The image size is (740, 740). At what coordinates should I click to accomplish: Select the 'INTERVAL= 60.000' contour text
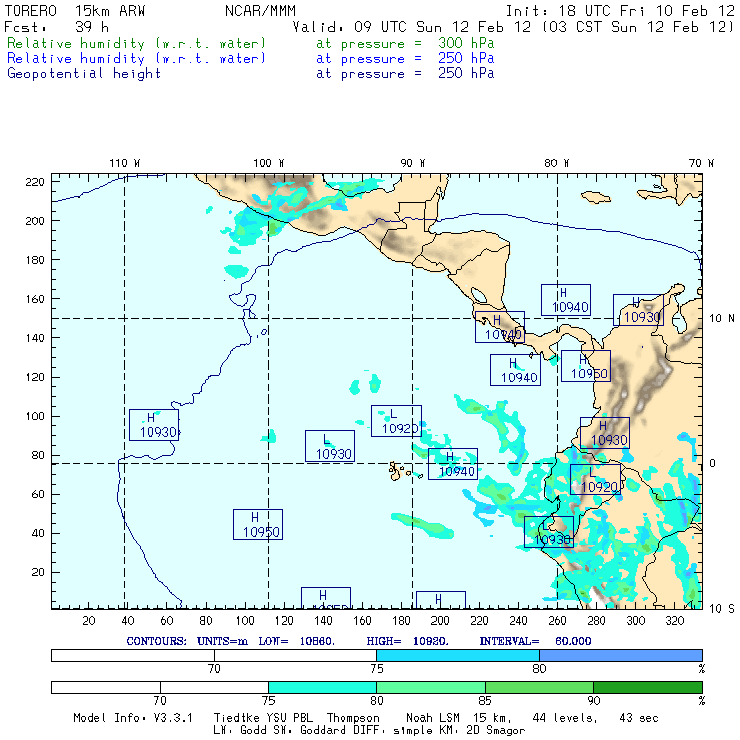535,641
